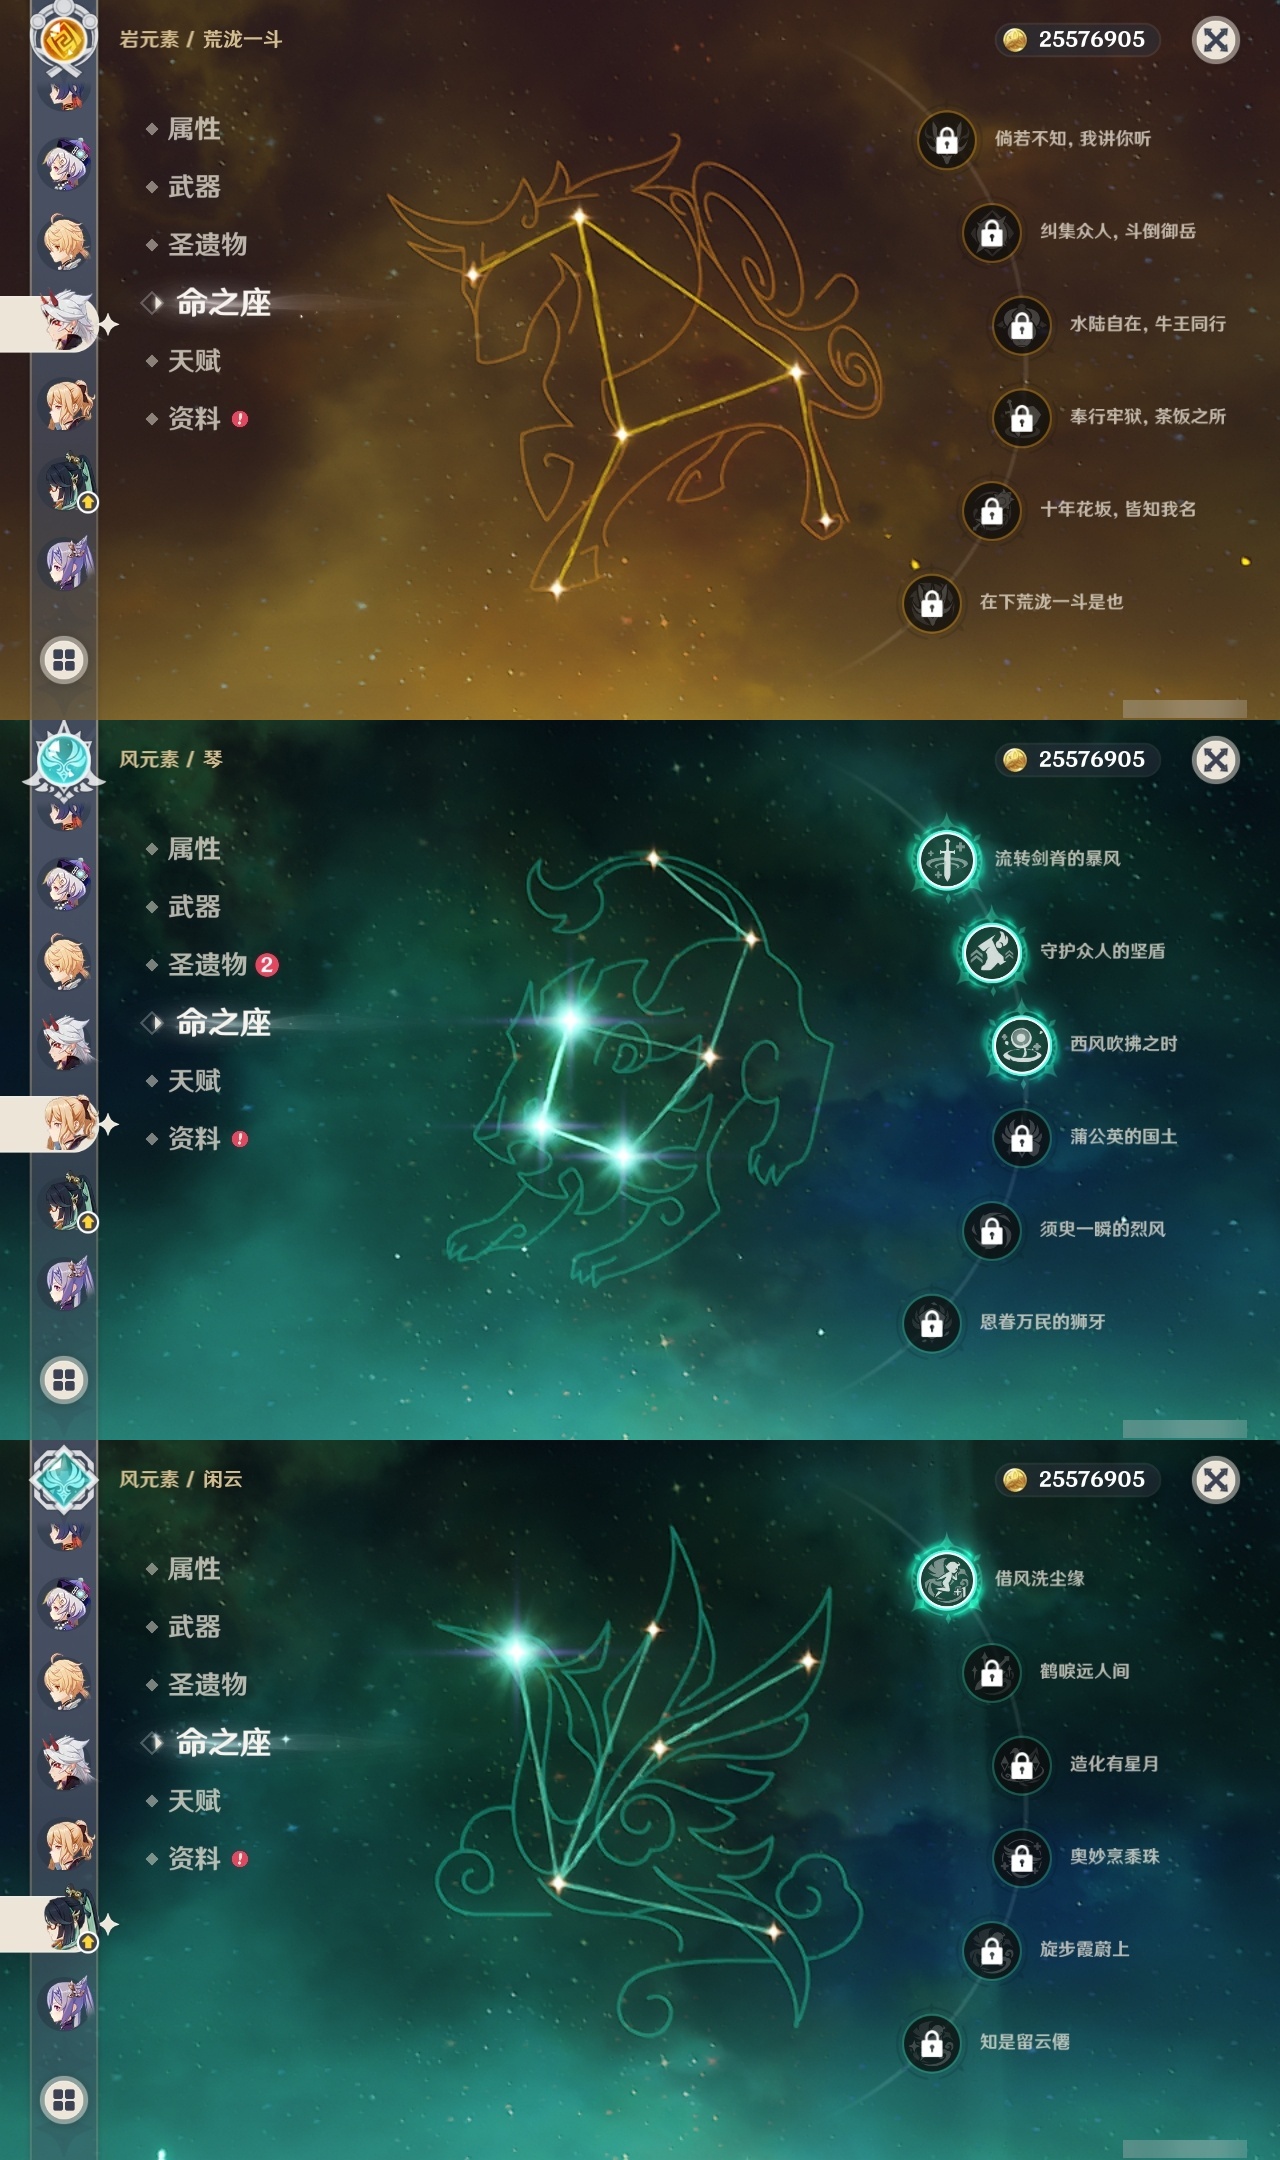
Task: Click the brightest star on 闲云's crane constellation
Action: (x=517, y=1651)
